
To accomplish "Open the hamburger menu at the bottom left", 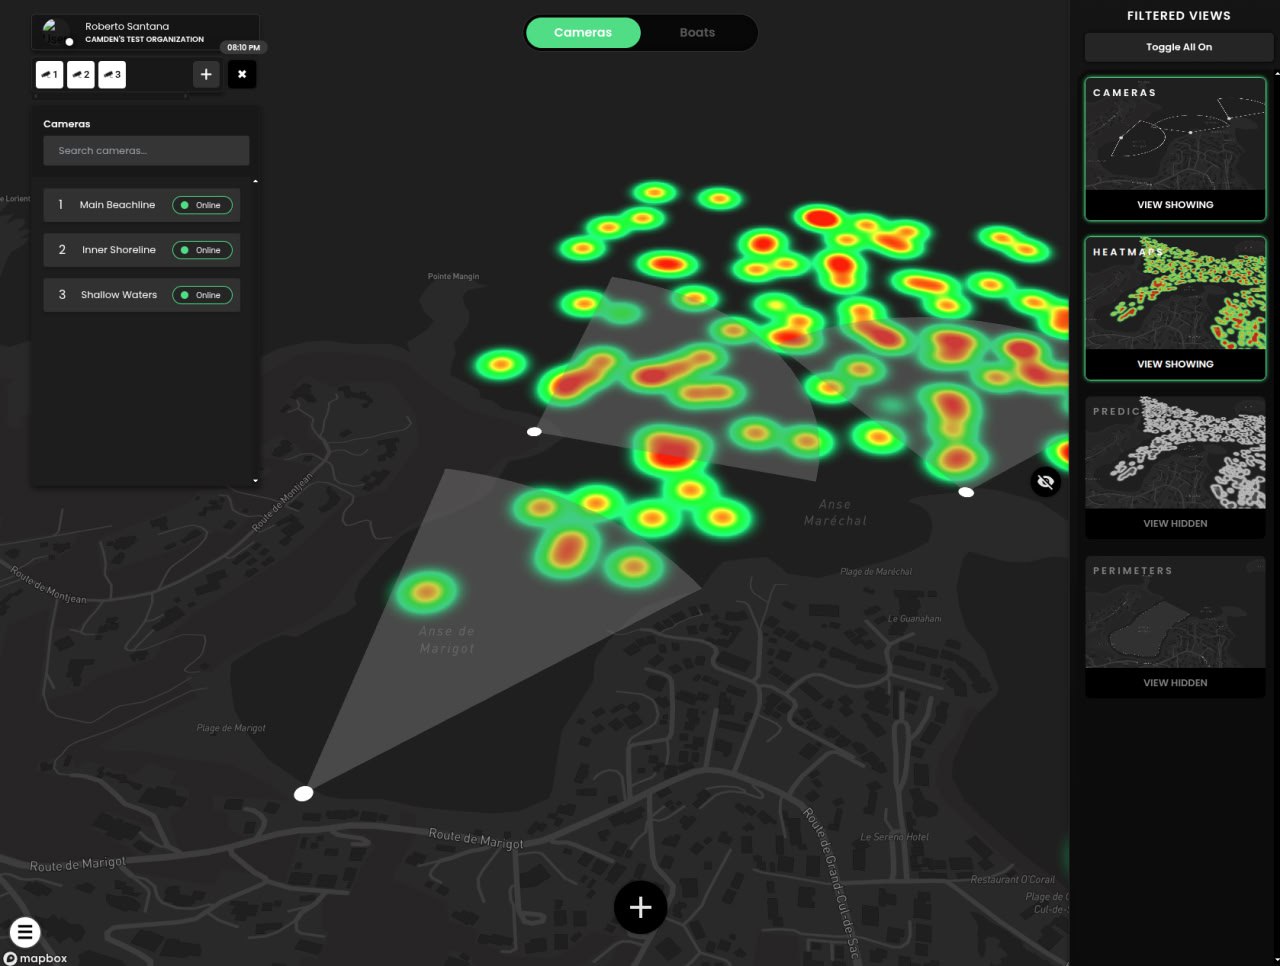I will tap(25, 933).
